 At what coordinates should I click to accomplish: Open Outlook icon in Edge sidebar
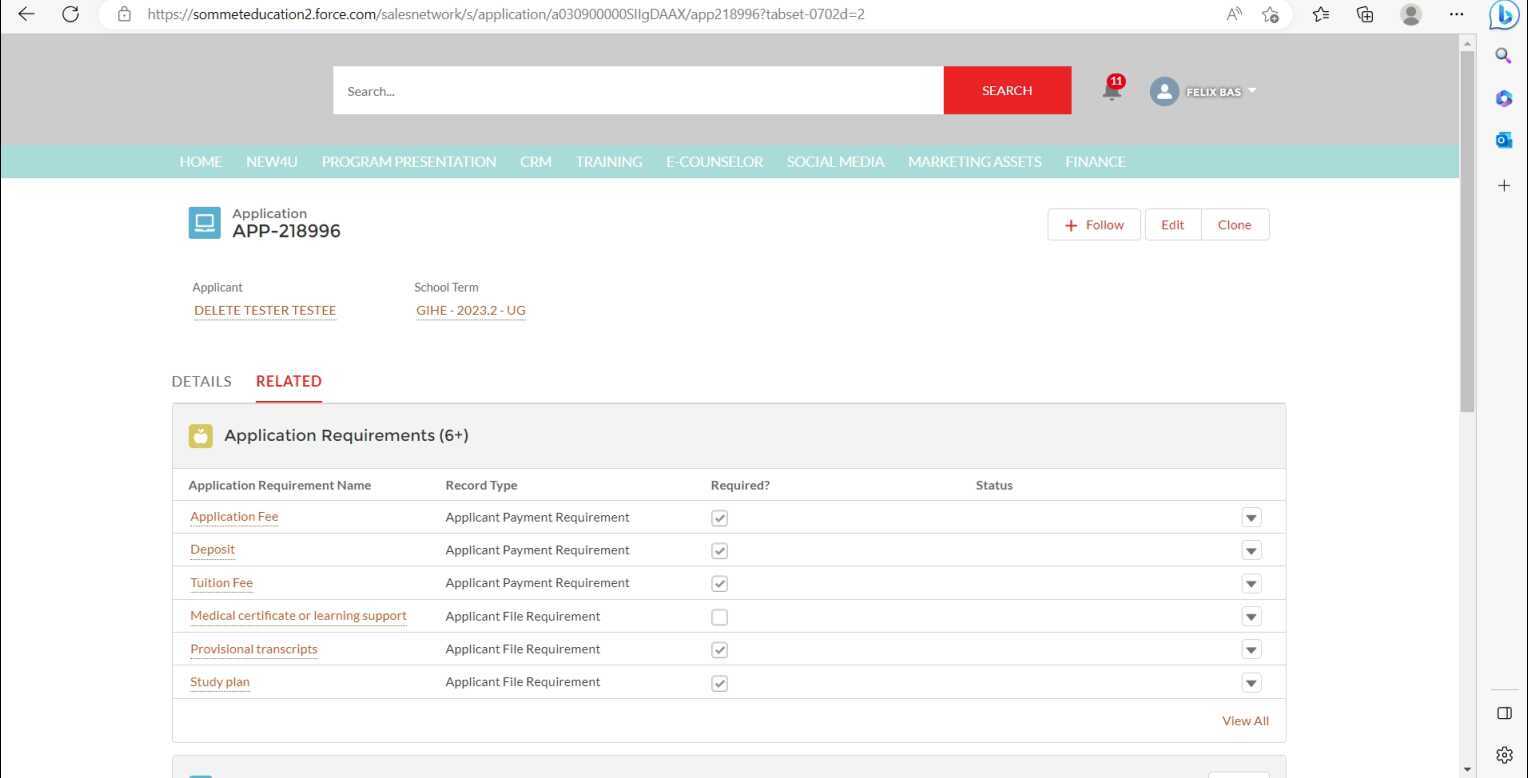click(1503, 141)
